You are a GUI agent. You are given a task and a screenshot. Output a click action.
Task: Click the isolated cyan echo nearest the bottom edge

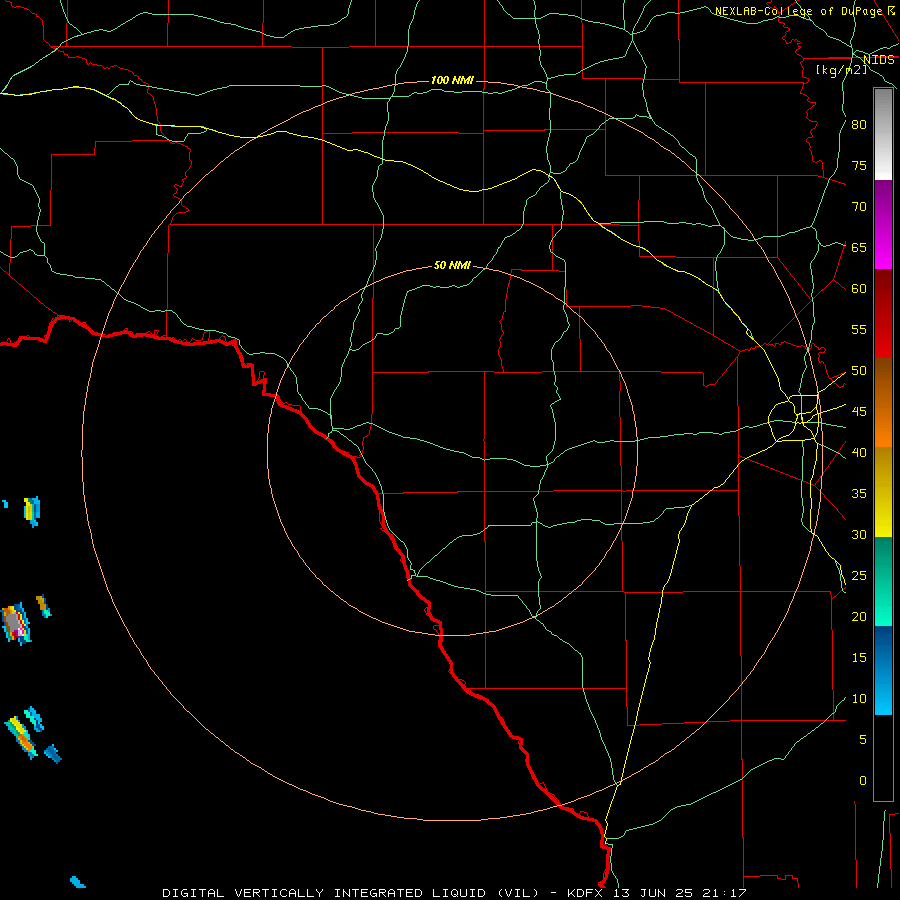[x=77, y=882]
